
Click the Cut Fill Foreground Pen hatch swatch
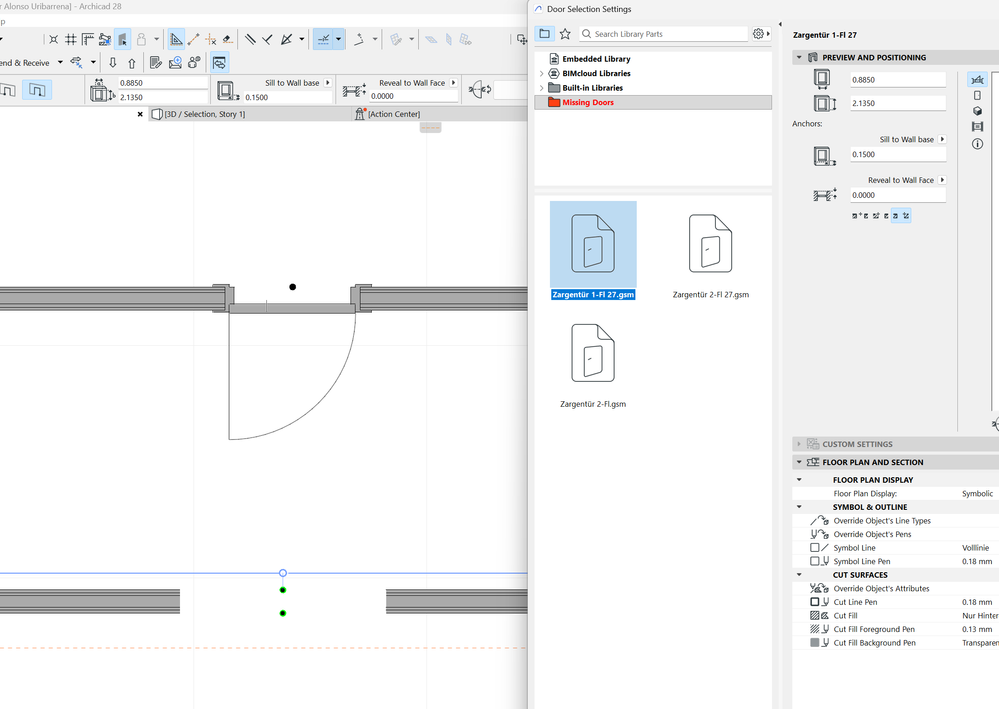(814, 629)
